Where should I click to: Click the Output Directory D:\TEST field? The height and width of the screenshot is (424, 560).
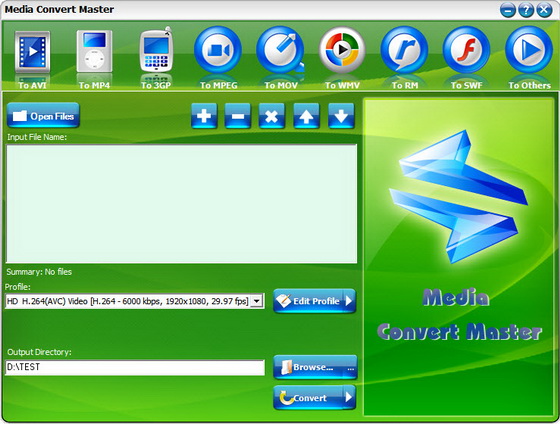(x=135, y=368)
